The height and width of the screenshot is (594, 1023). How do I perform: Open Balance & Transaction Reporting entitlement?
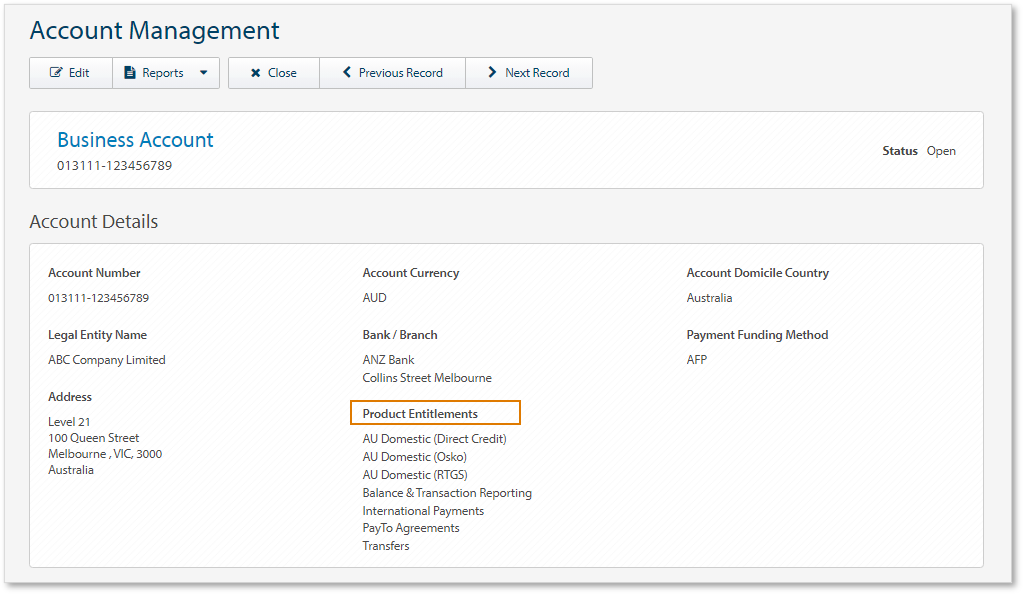pos(446,492)
